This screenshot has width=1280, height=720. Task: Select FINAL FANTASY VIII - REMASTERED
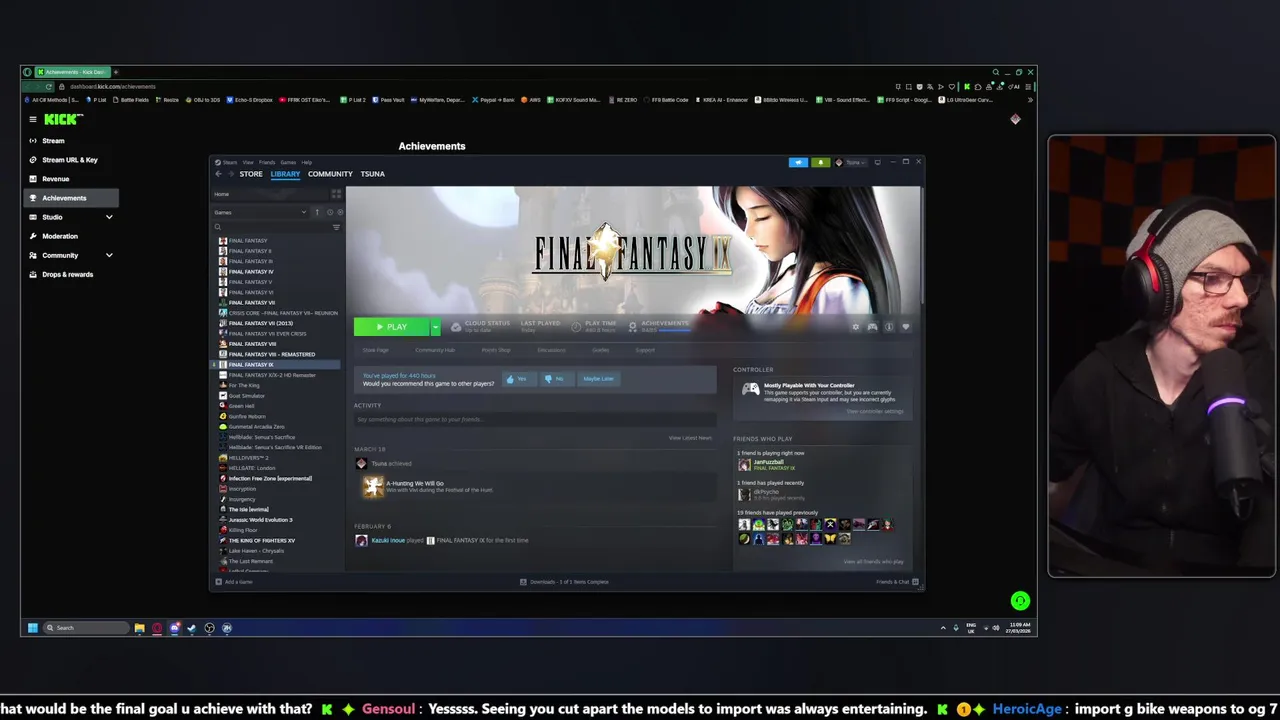point(271,354)
